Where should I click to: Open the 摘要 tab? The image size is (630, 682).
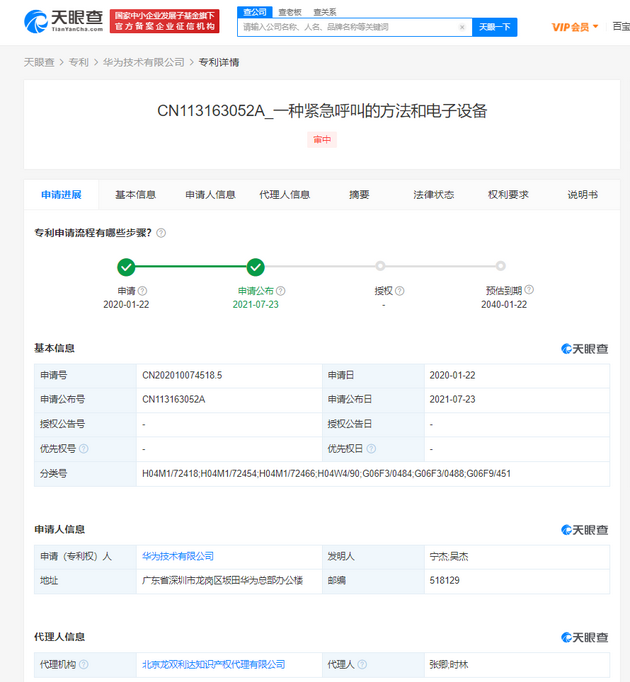coord(359,194)
